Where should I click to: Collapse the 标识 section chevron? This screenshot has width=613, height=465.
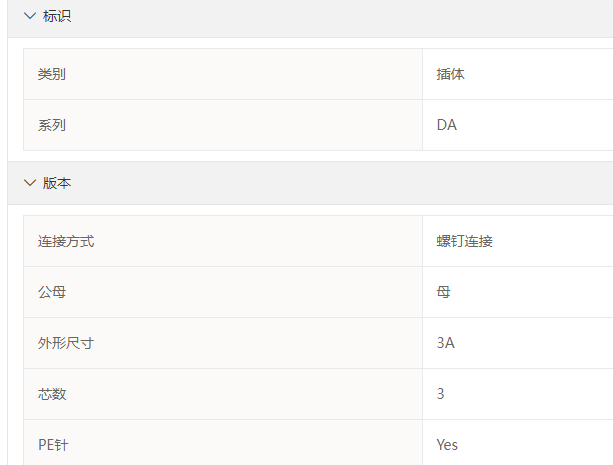tap(30, 16)
